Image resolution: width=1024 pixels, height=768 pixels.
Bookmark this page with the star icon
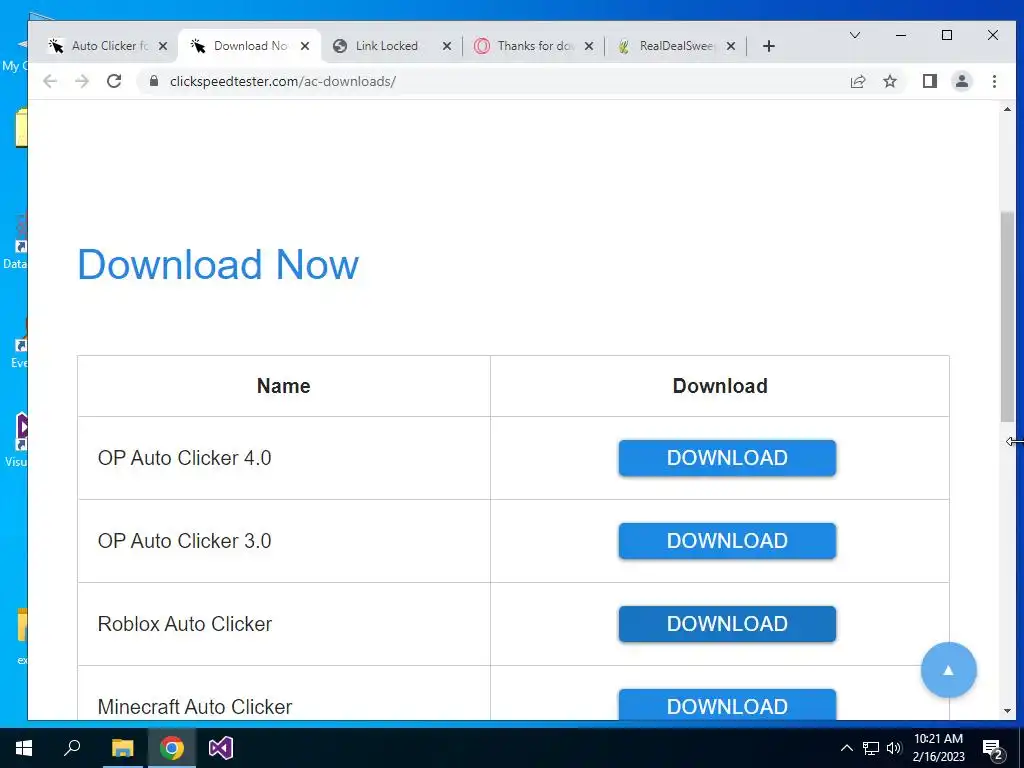[x=889, y=81]
